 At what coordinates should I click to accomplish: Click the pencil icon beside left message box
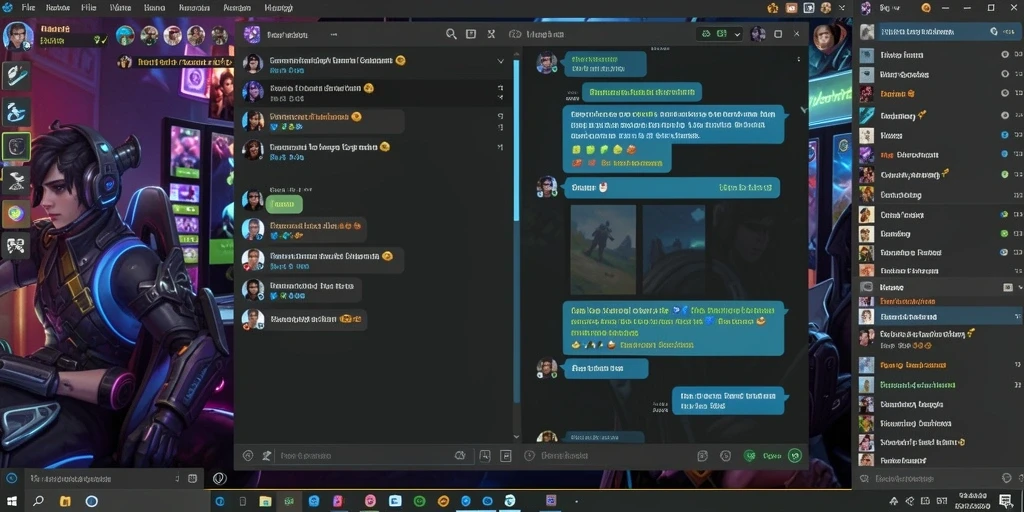[x=266, y=456]
